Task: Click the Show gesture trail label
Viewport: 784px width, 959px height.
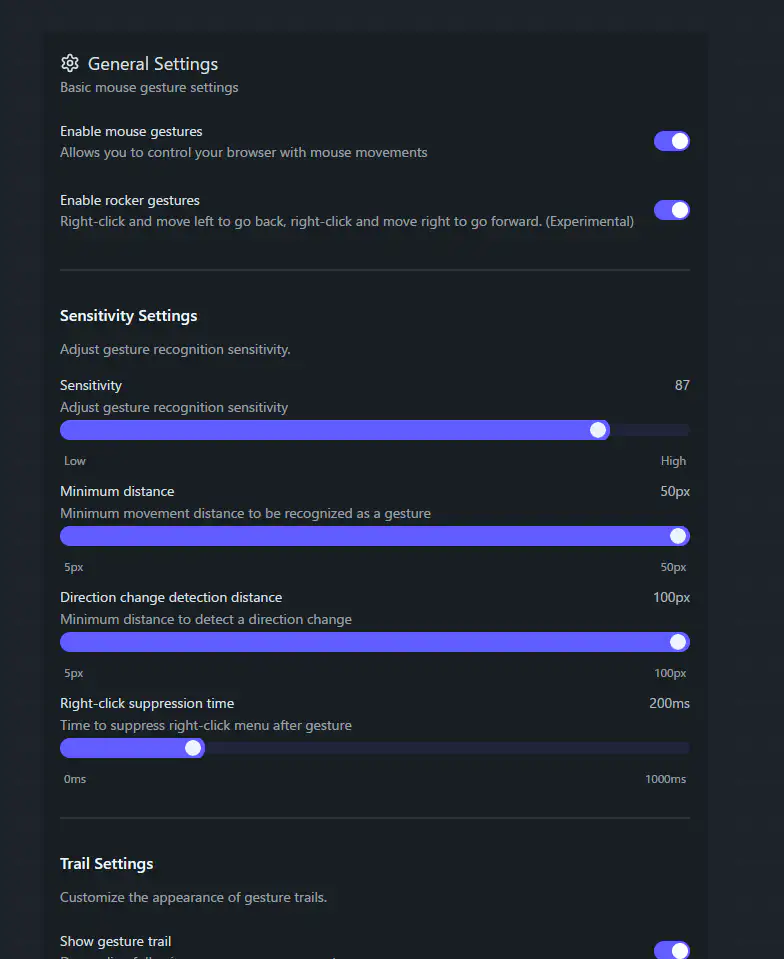Action: pos(115,941)
